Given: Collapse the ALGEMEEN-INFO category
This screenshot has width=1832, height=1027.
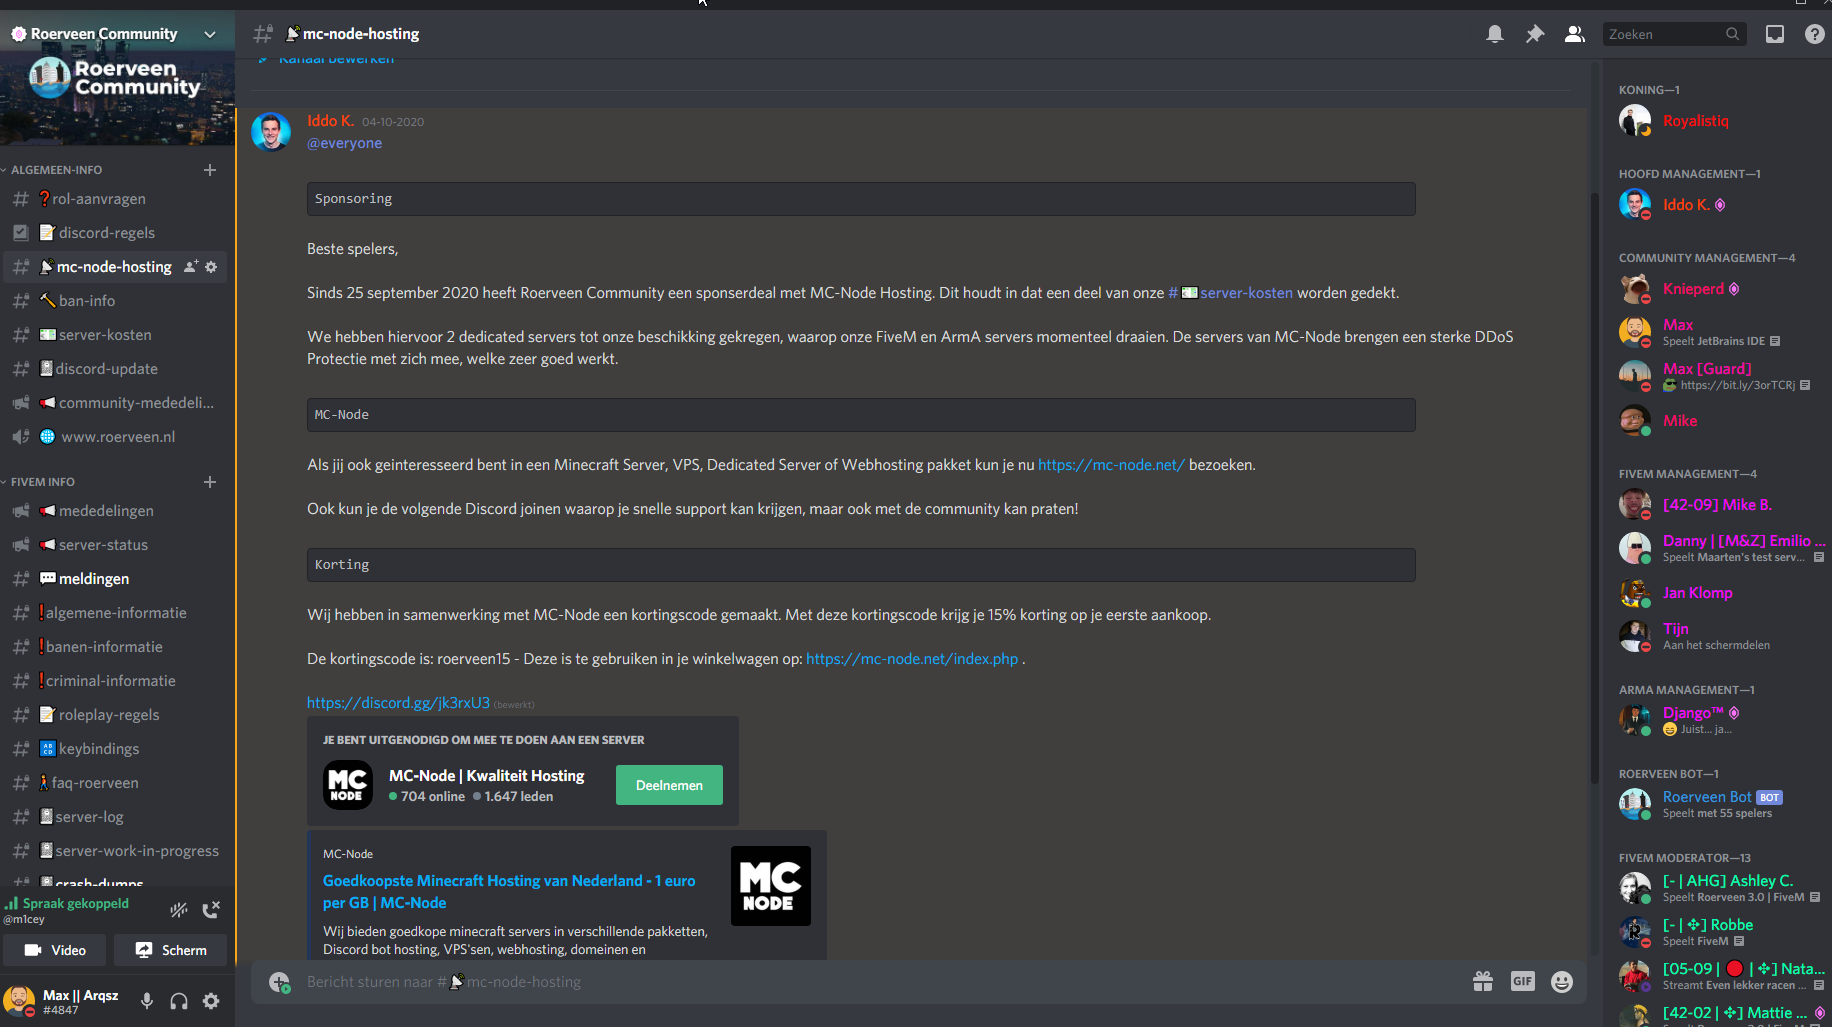Looking at the screenshot, I should [57, 170].
